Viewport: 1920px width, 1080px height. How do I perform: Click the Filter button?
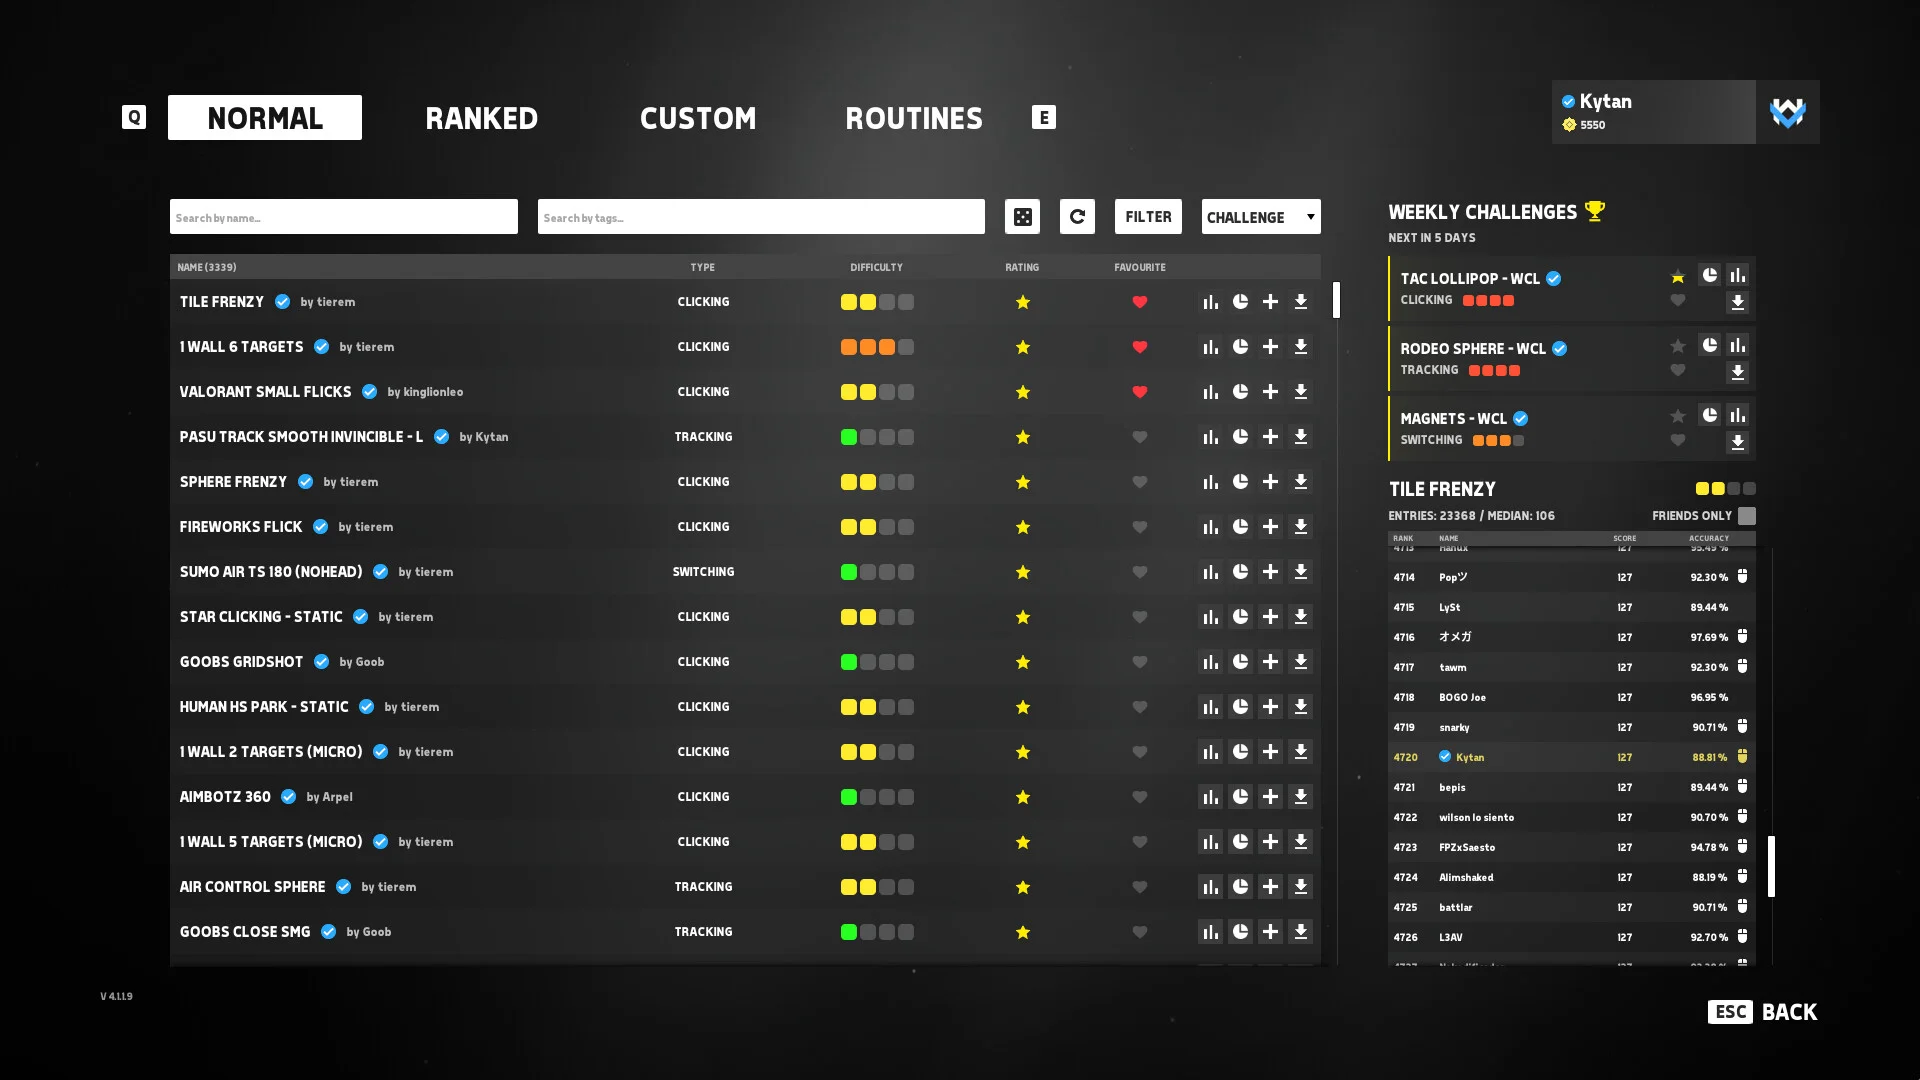click(1147, 216)
